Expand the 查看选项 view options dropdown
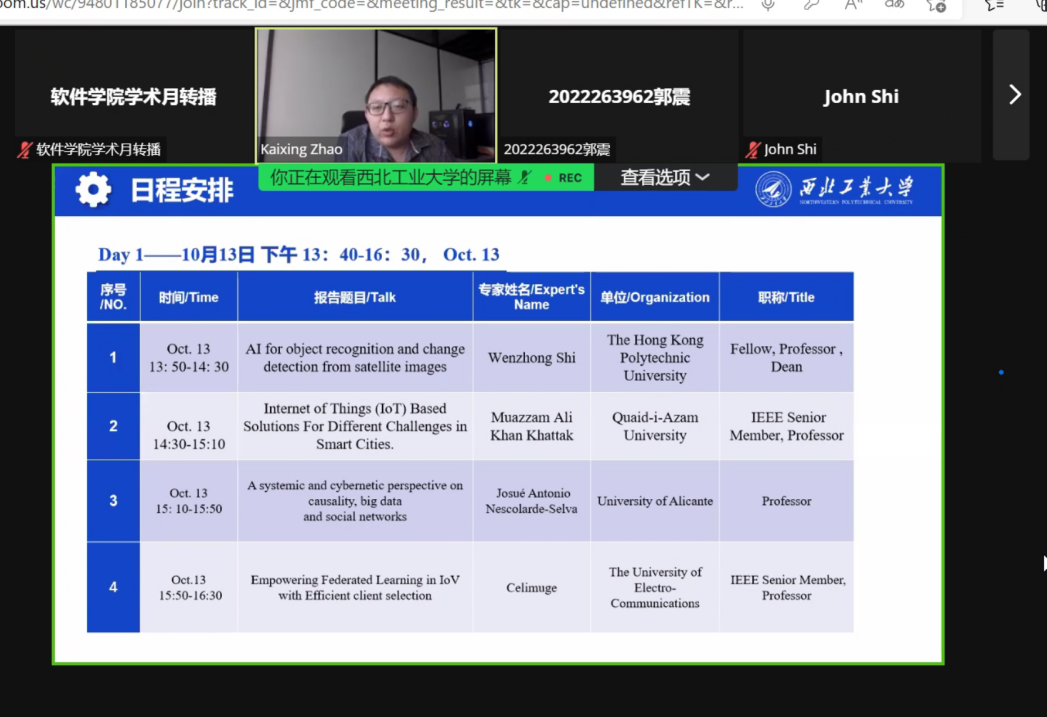 pos(665,178)
